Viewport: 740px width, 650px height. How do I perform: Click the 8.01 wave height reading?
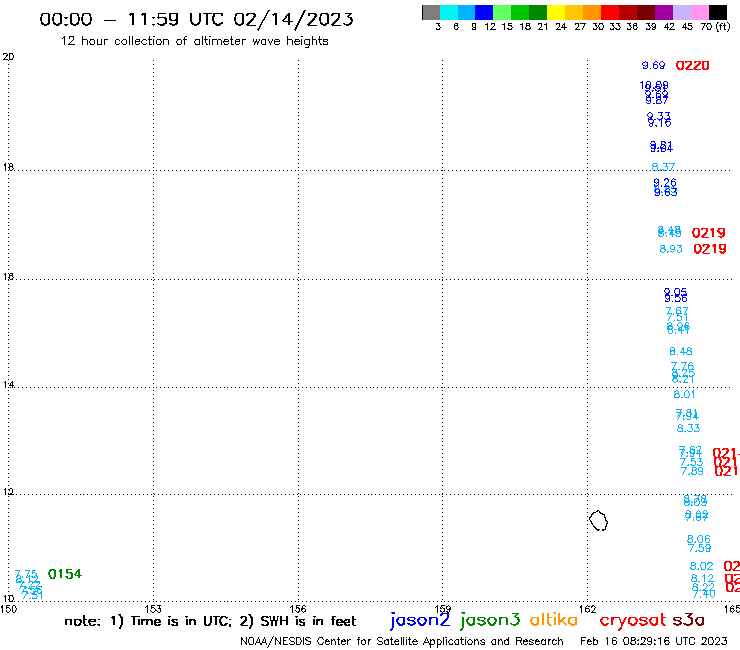tap(684, 394)
